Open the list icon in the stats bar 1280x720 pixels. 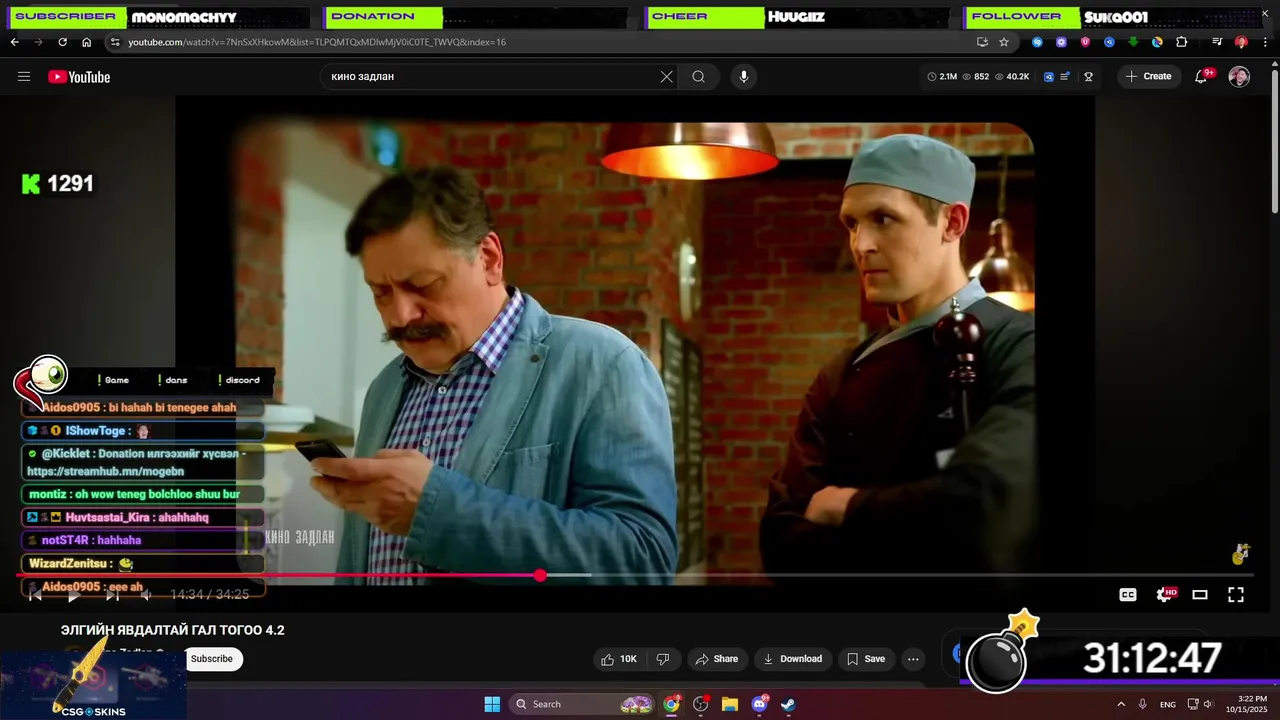point(1065,77)
